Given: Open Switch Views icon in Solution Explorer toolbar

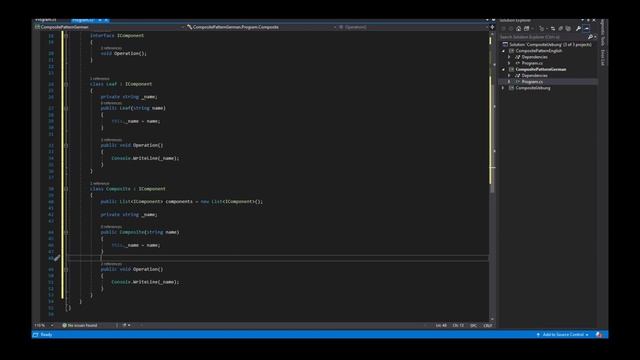Looking at the screenshot, I should (527, 29).
